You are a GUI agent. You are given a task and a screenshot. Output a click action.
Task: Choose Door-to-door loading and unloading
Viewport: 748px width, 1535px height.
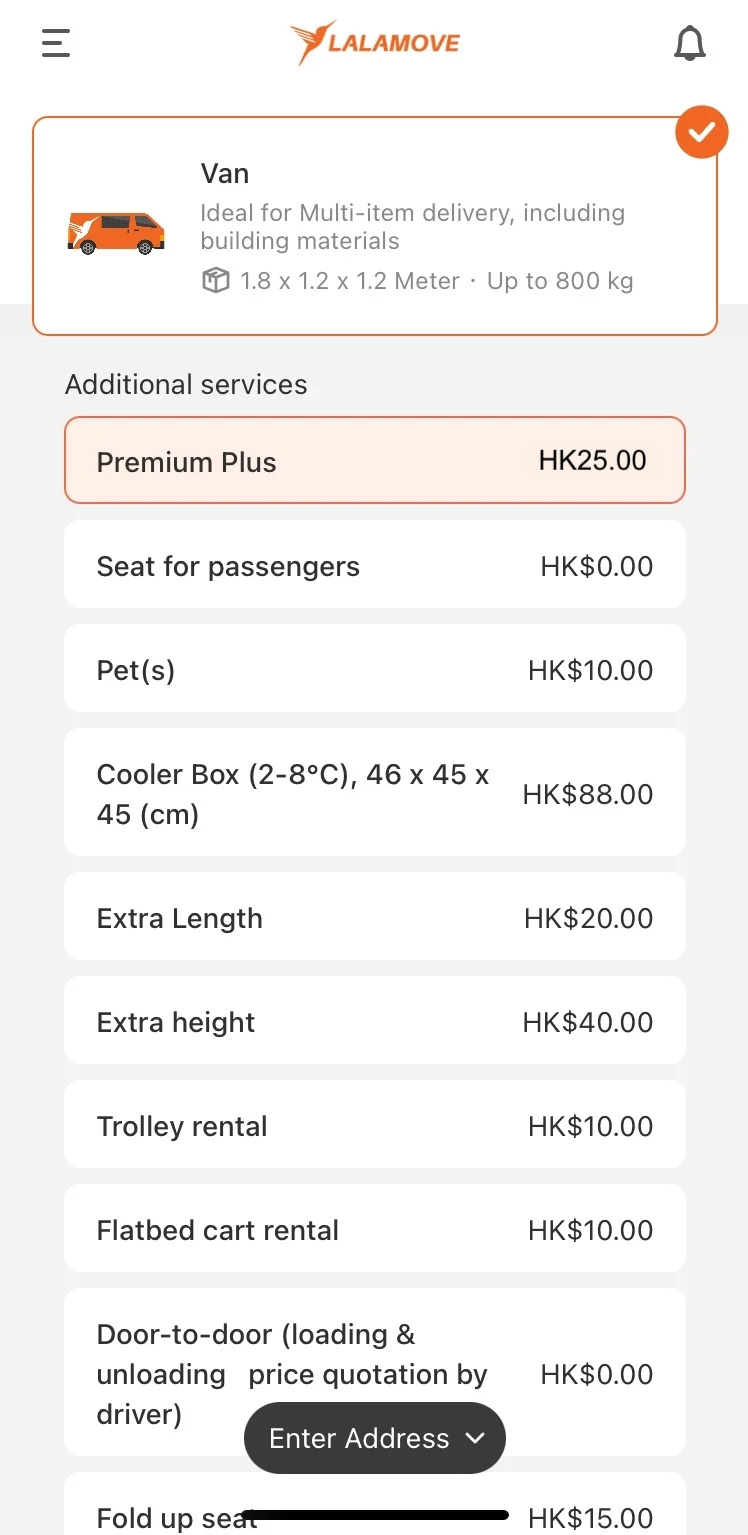click(x=375, y=1372)
